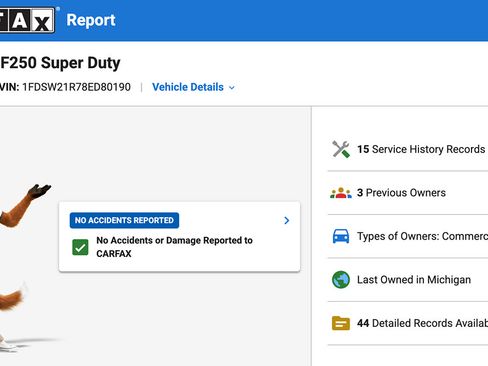Click the "Last Owned in Michigan" row text

pos(414,280)
